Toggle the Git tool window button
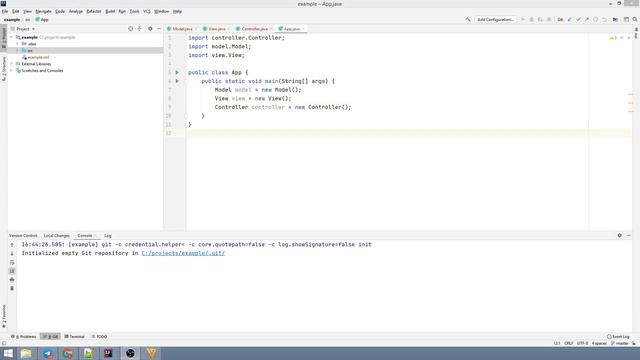 click(51, 337)
